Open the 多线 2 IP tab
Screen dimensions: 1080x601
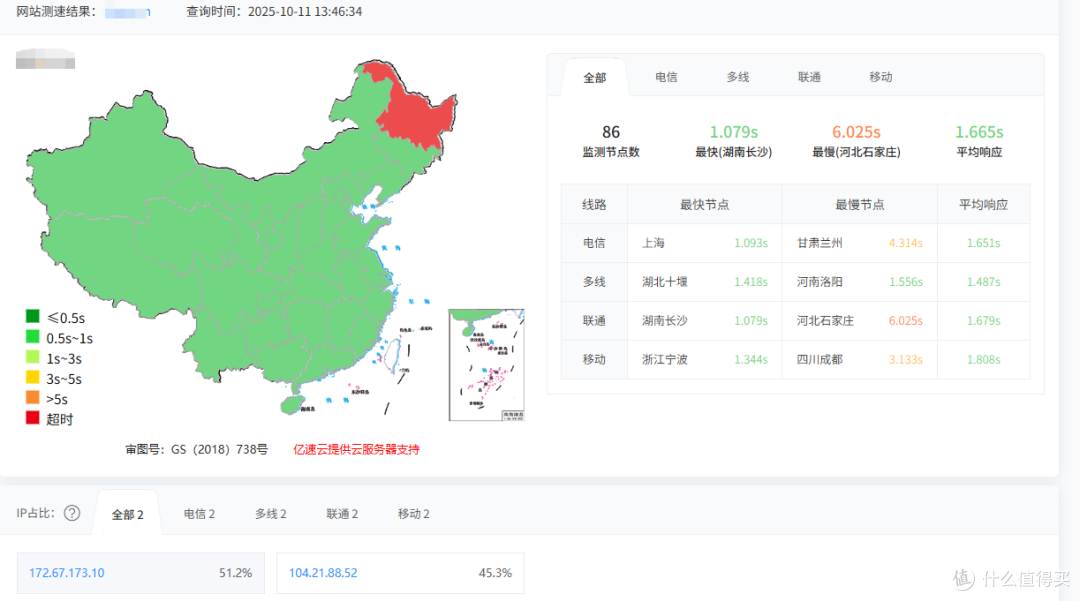point(271,514)
